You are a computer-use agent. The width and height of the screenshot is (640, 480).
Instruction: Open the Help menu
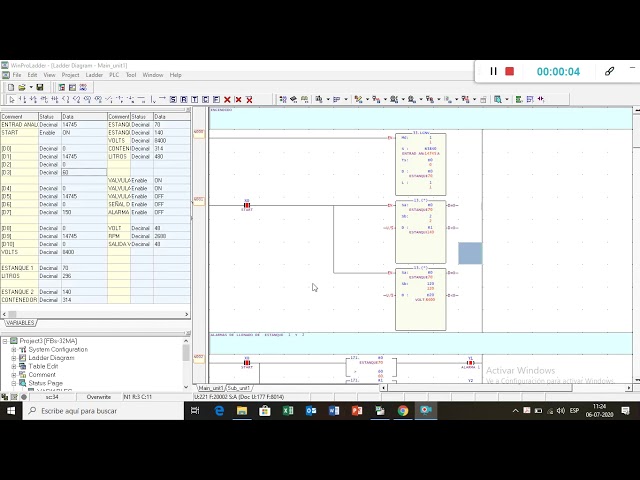click(176, 75)
